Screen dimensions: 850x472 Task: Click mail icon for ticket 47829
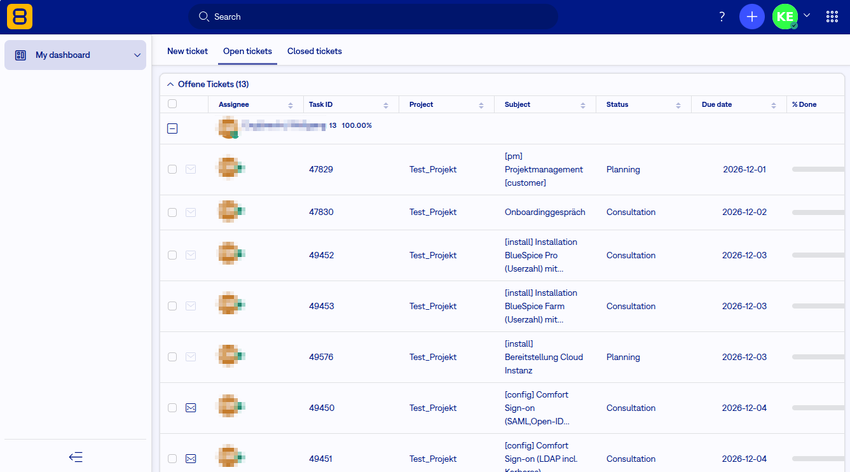[x=191, y=169]
